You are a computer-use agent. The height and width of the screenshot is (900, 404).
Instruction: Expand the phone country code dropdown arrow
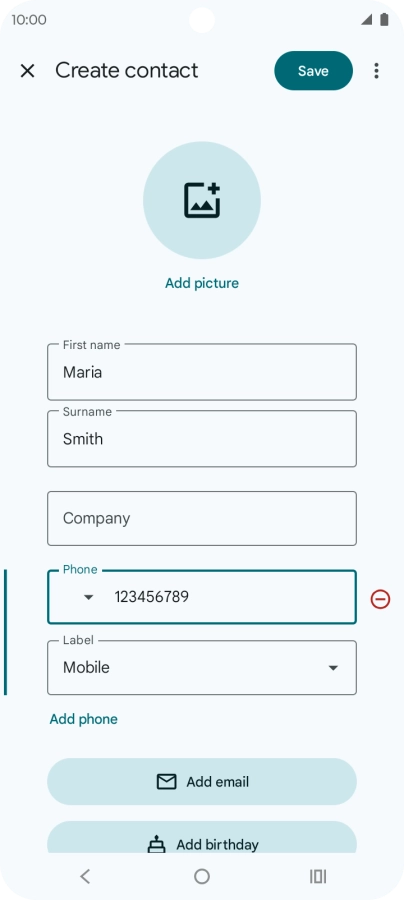click(x=88, y=598)
